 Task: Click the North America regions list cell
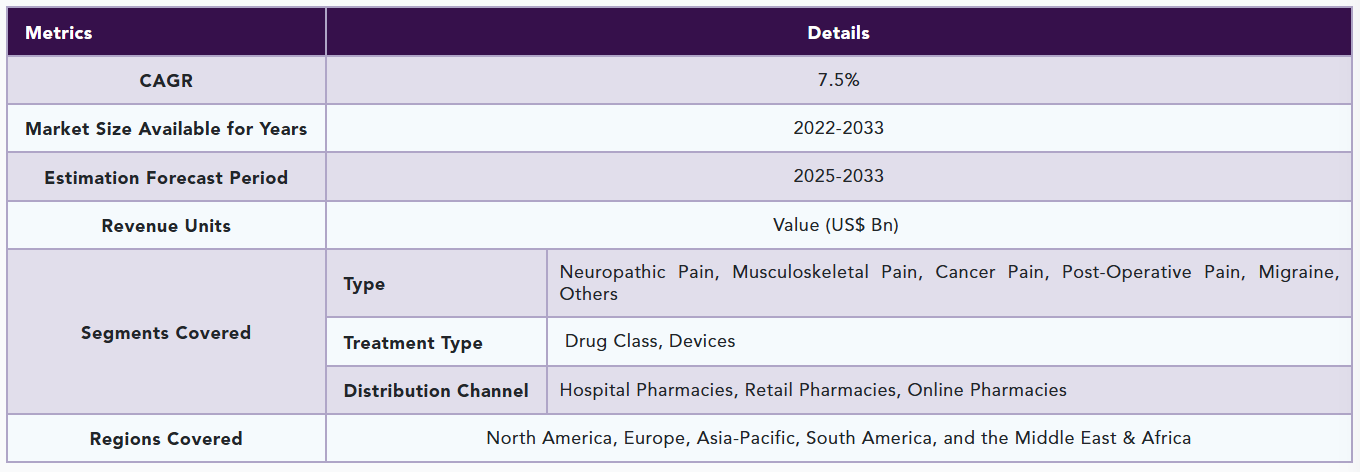[x=838, y=438]
